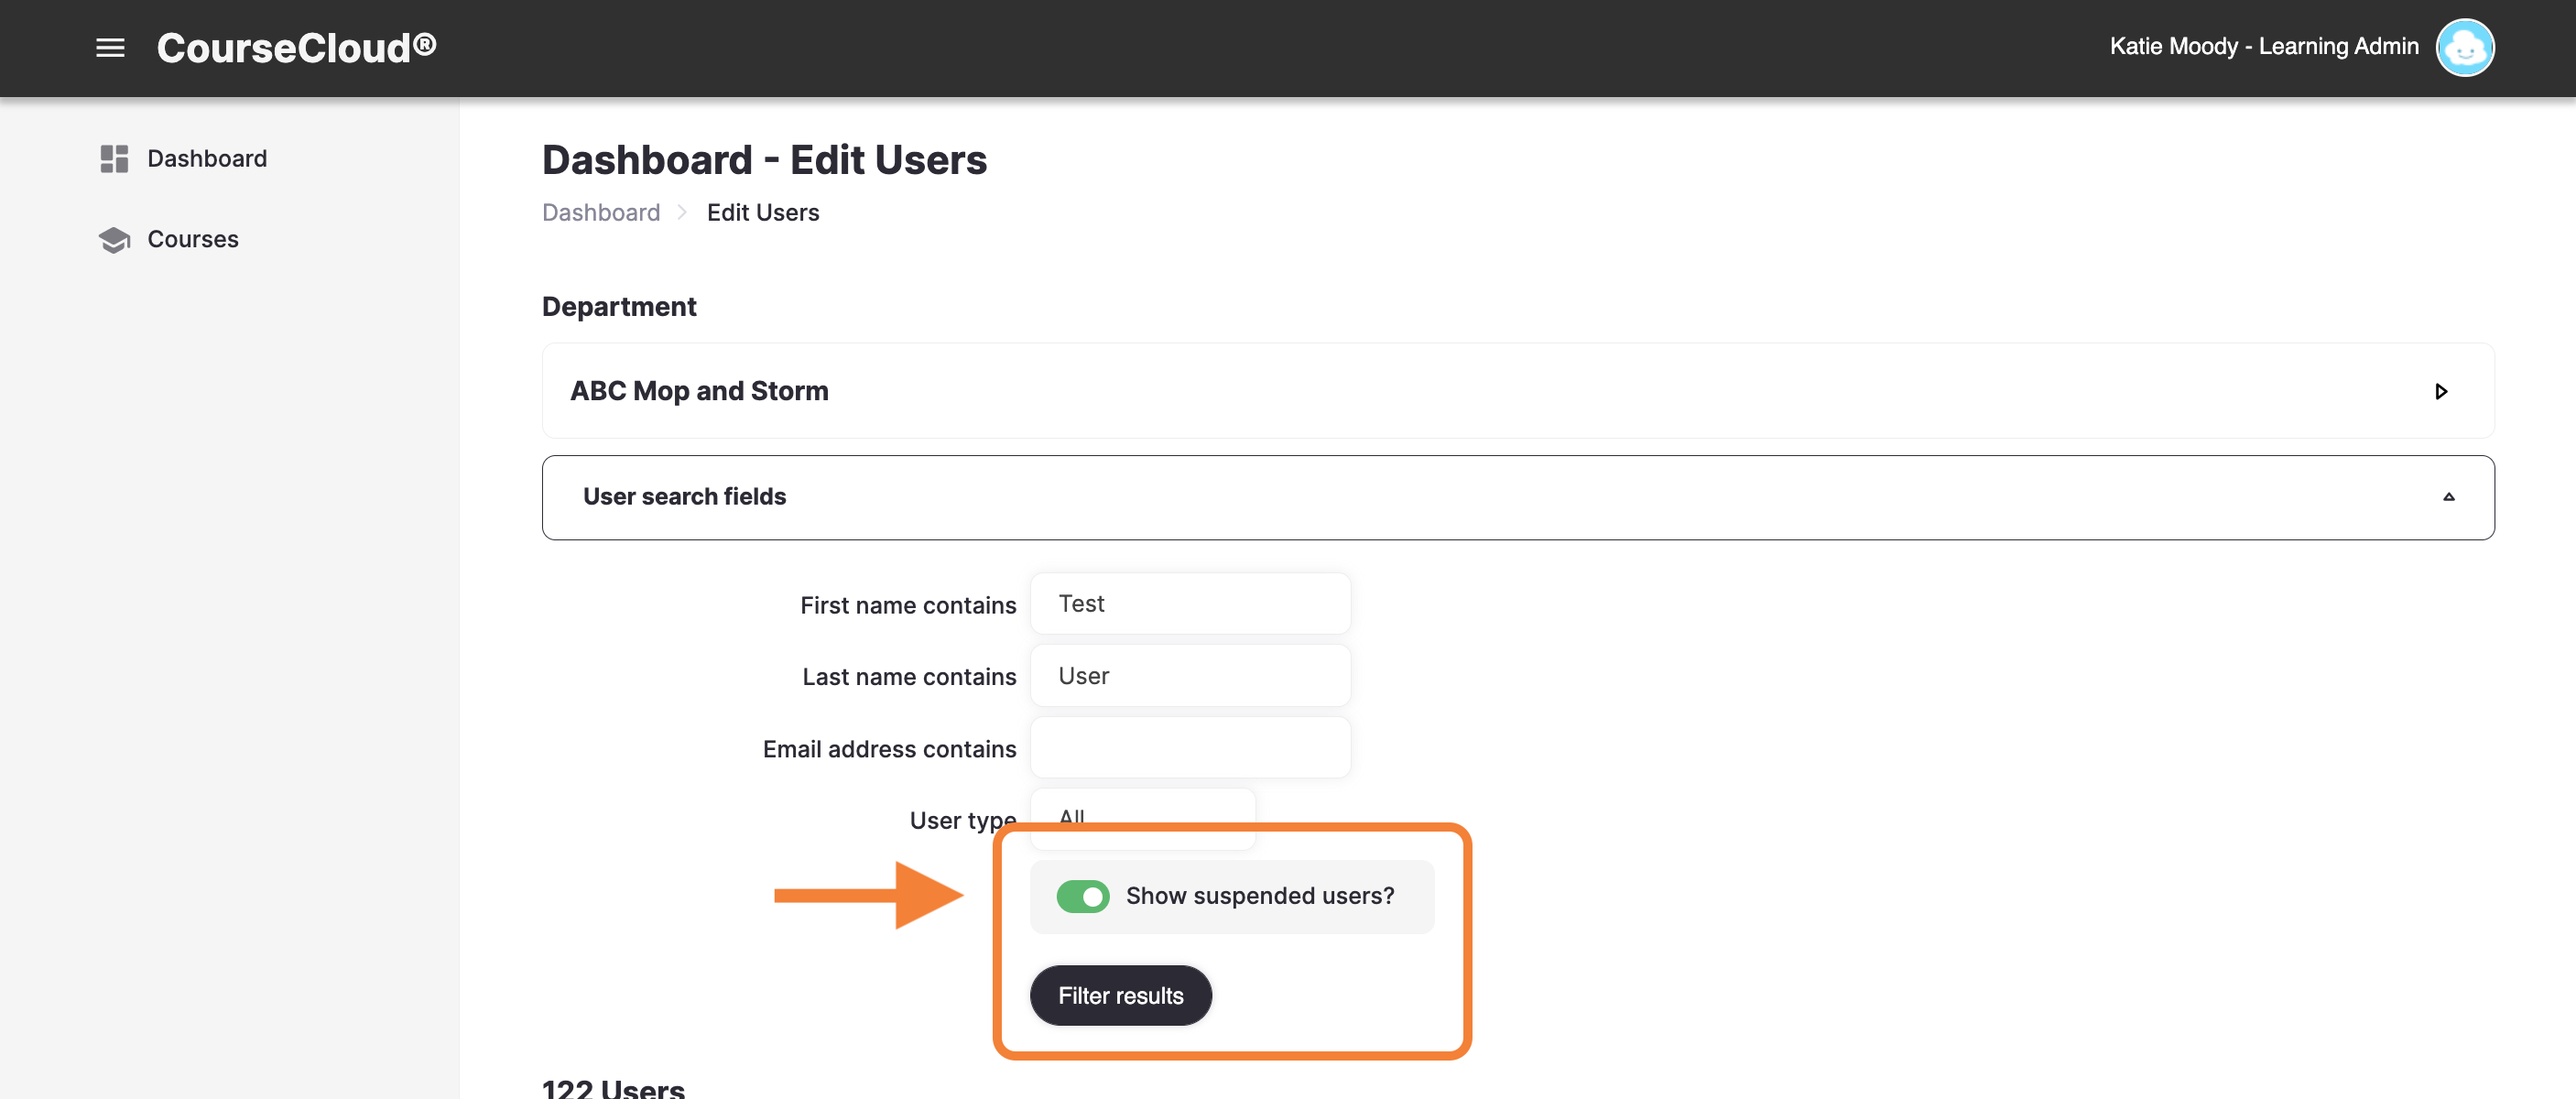The height and width of the screenshot is (1099, 2576).
Task: Expand the ABC Mop and Storm department
Action: tap(2441, 391)
